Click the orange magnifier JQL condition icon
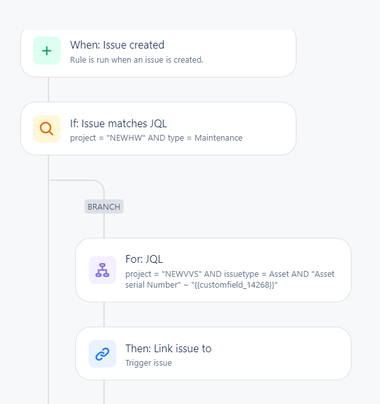 (47, 129)
